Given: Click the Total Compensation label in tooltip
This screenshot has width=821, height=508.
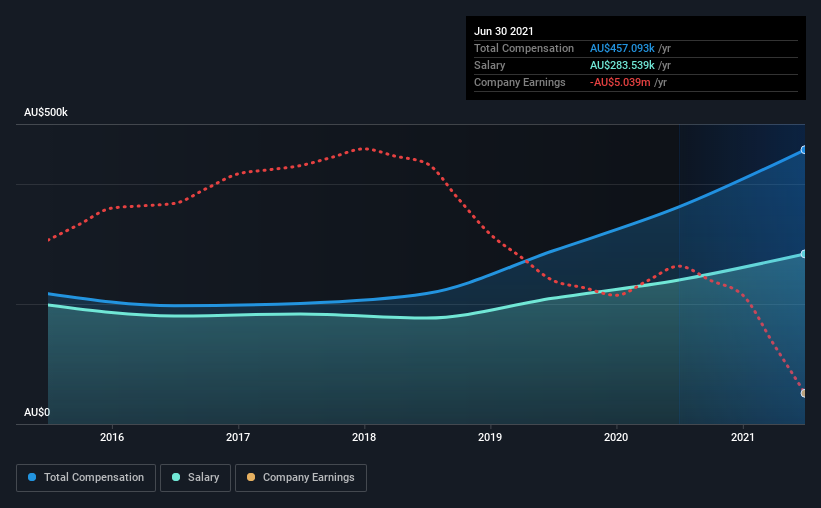Looking at the screenshot, I should click(x=524, y=48).
